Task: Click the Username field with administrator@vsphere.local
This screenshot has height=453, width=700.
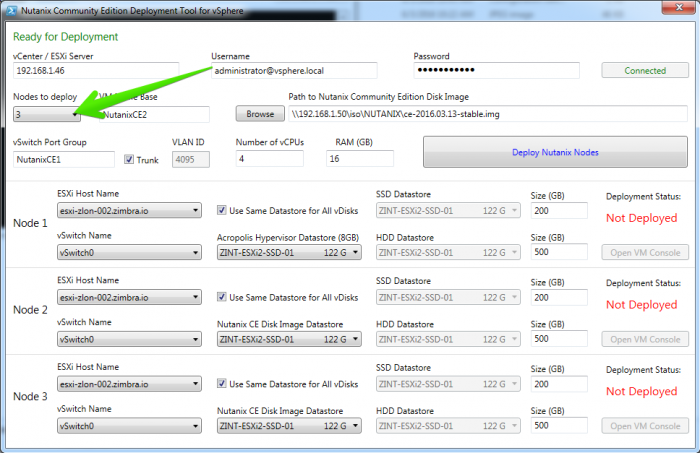Action: pyautogui.click(x=294, y=71)
